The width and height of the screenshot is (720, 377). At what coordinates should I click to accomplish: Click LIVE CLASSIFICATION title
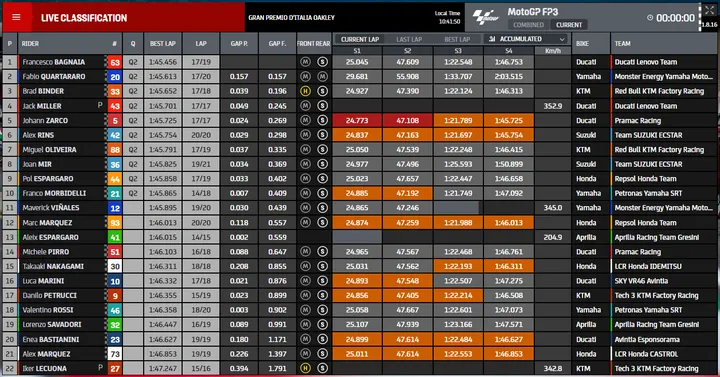(84, 18)
